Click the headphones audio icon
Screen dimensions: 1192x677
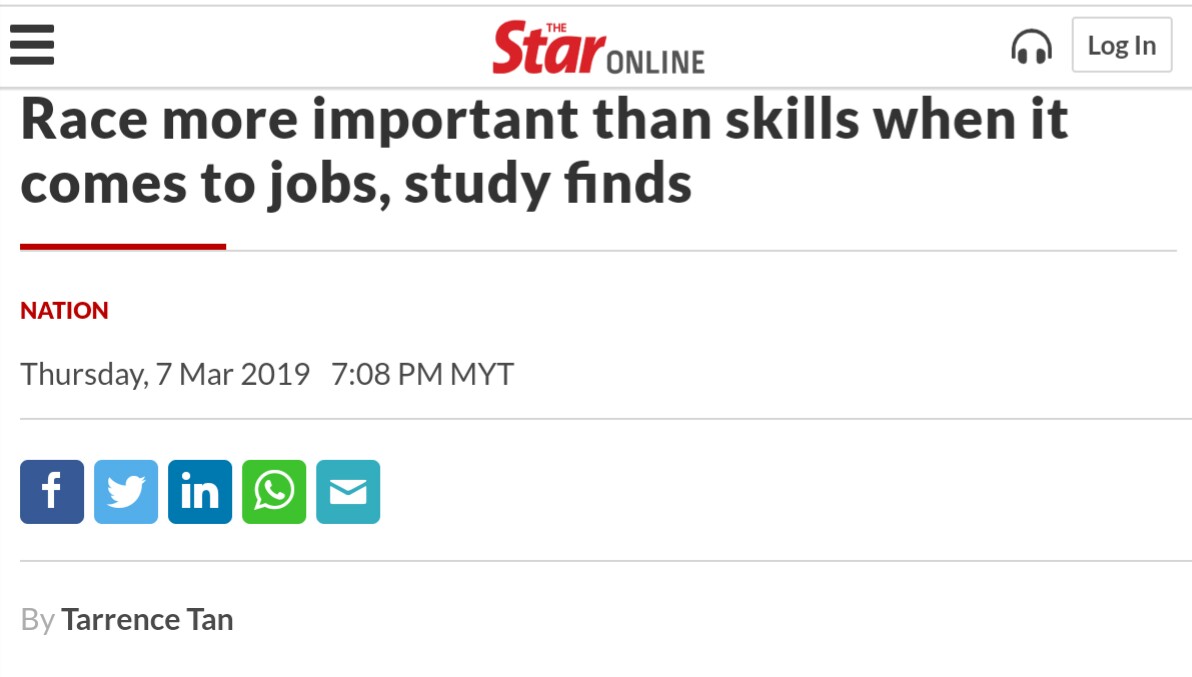pos(1032,46)
